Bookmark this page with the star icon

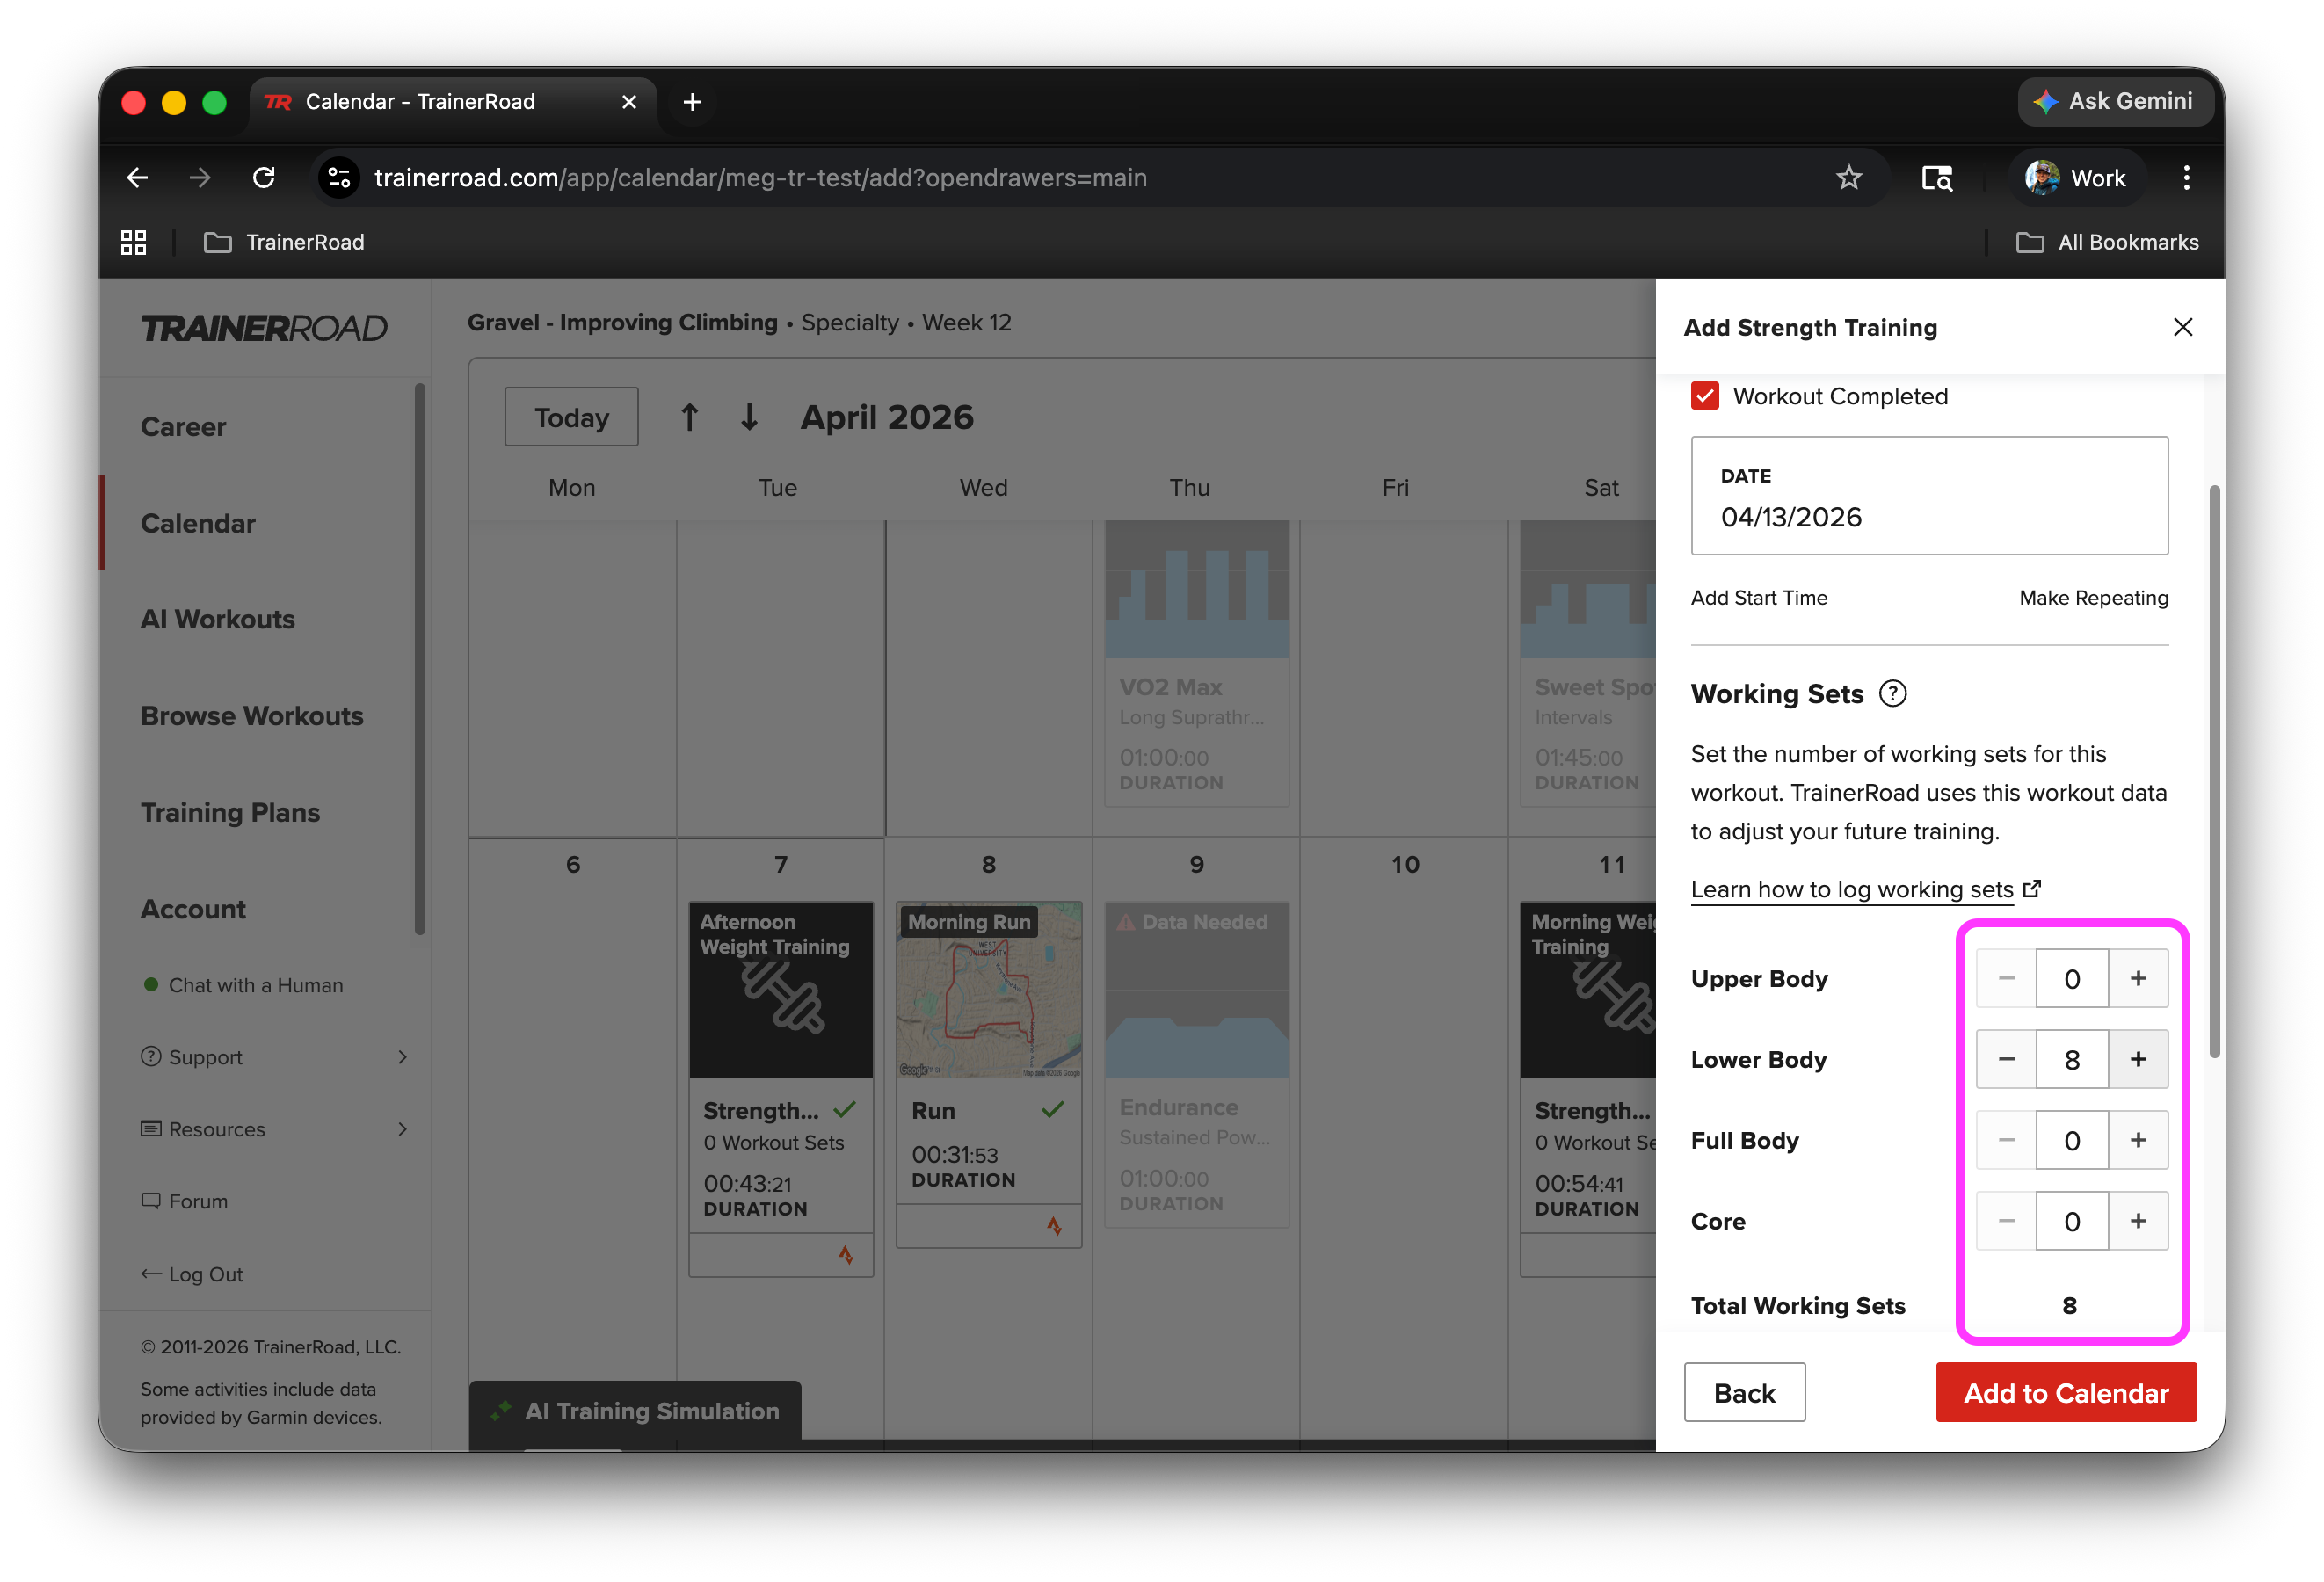coord(1848,178)
